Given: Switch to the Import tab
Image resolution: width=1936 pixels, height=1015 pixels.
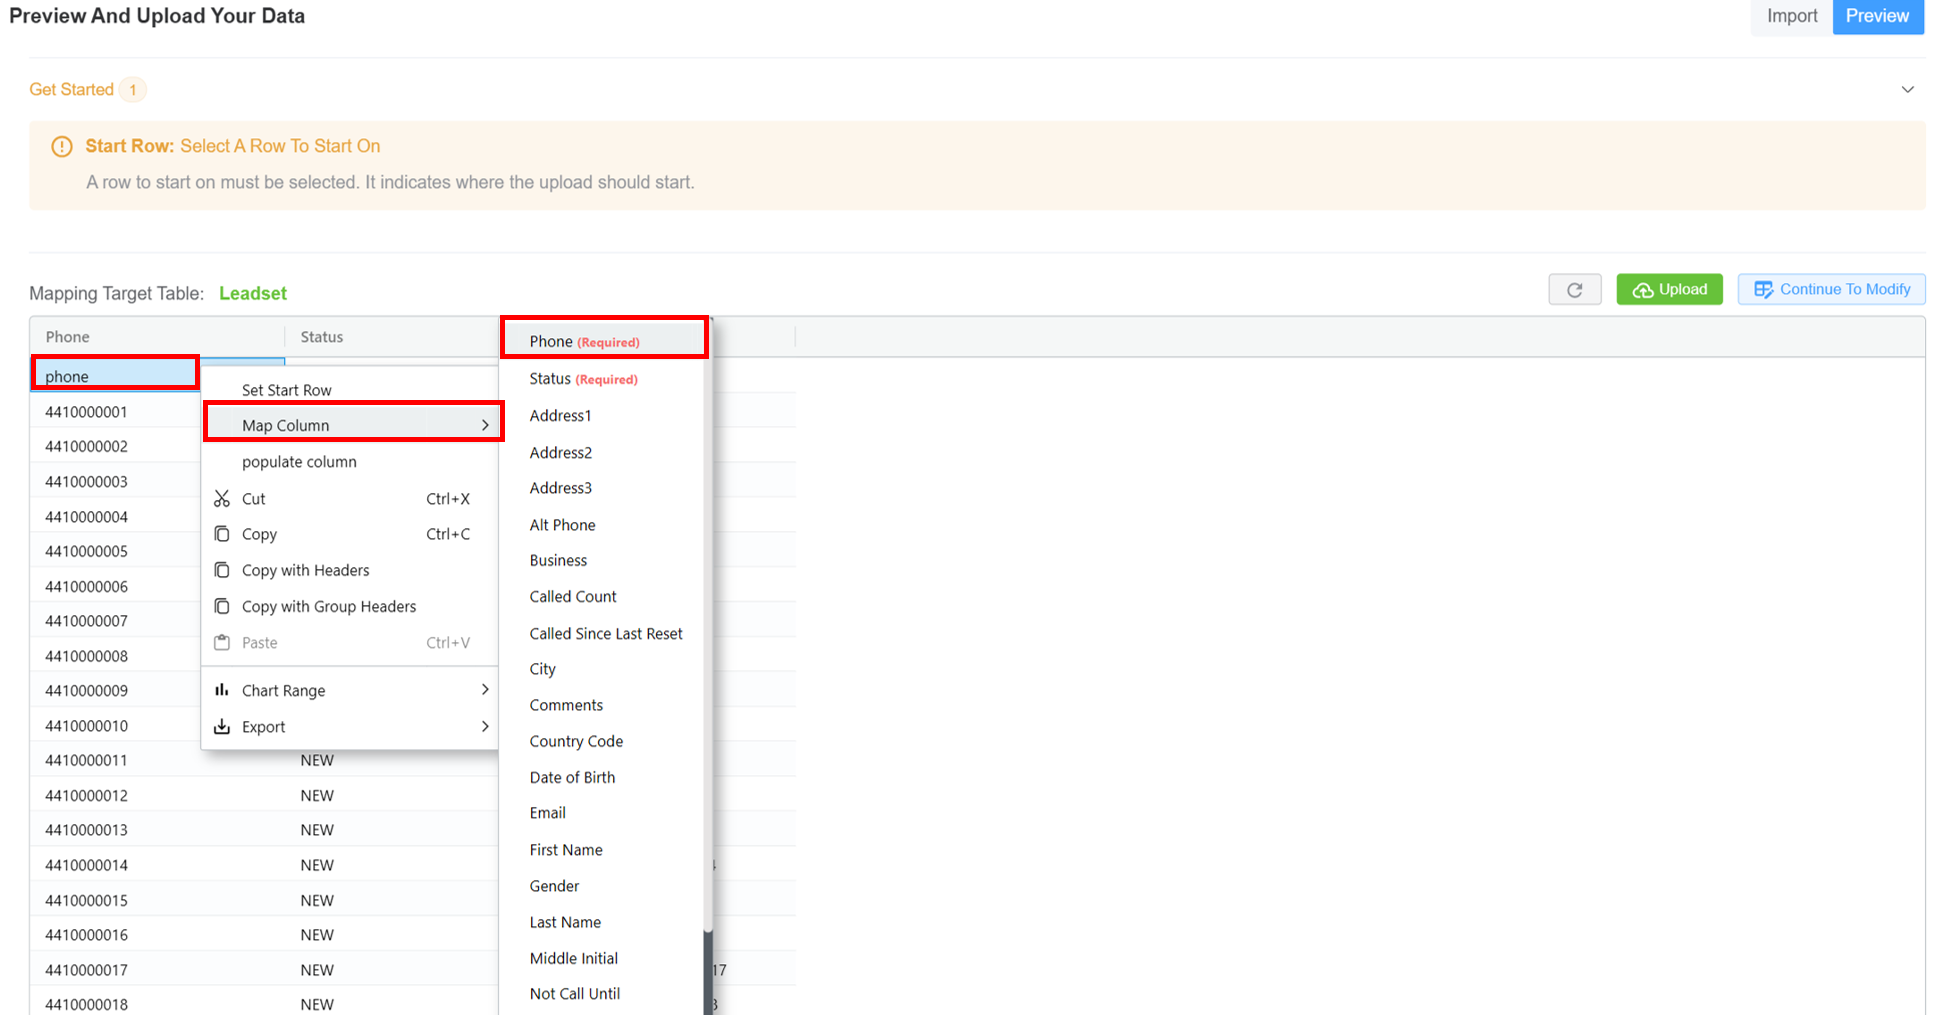Looking at the screenshot, I should pyautogui.click(x=1791, y=16).
